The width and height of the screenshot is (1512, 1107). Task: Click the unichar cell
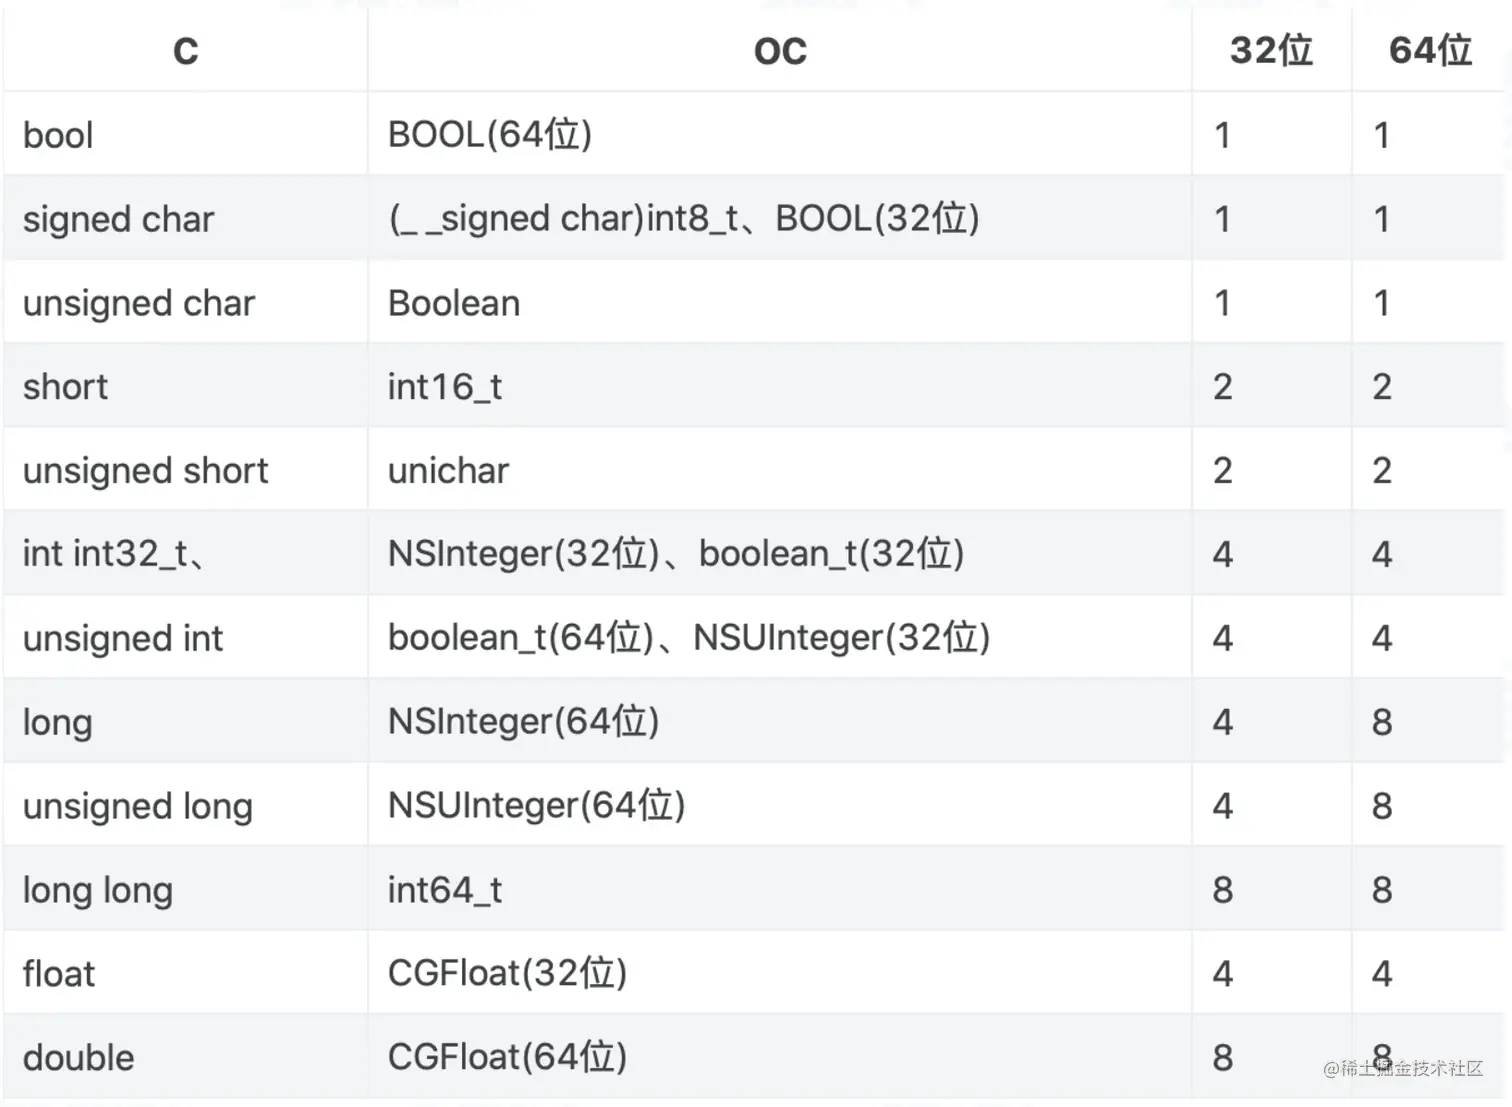[780, 470]
